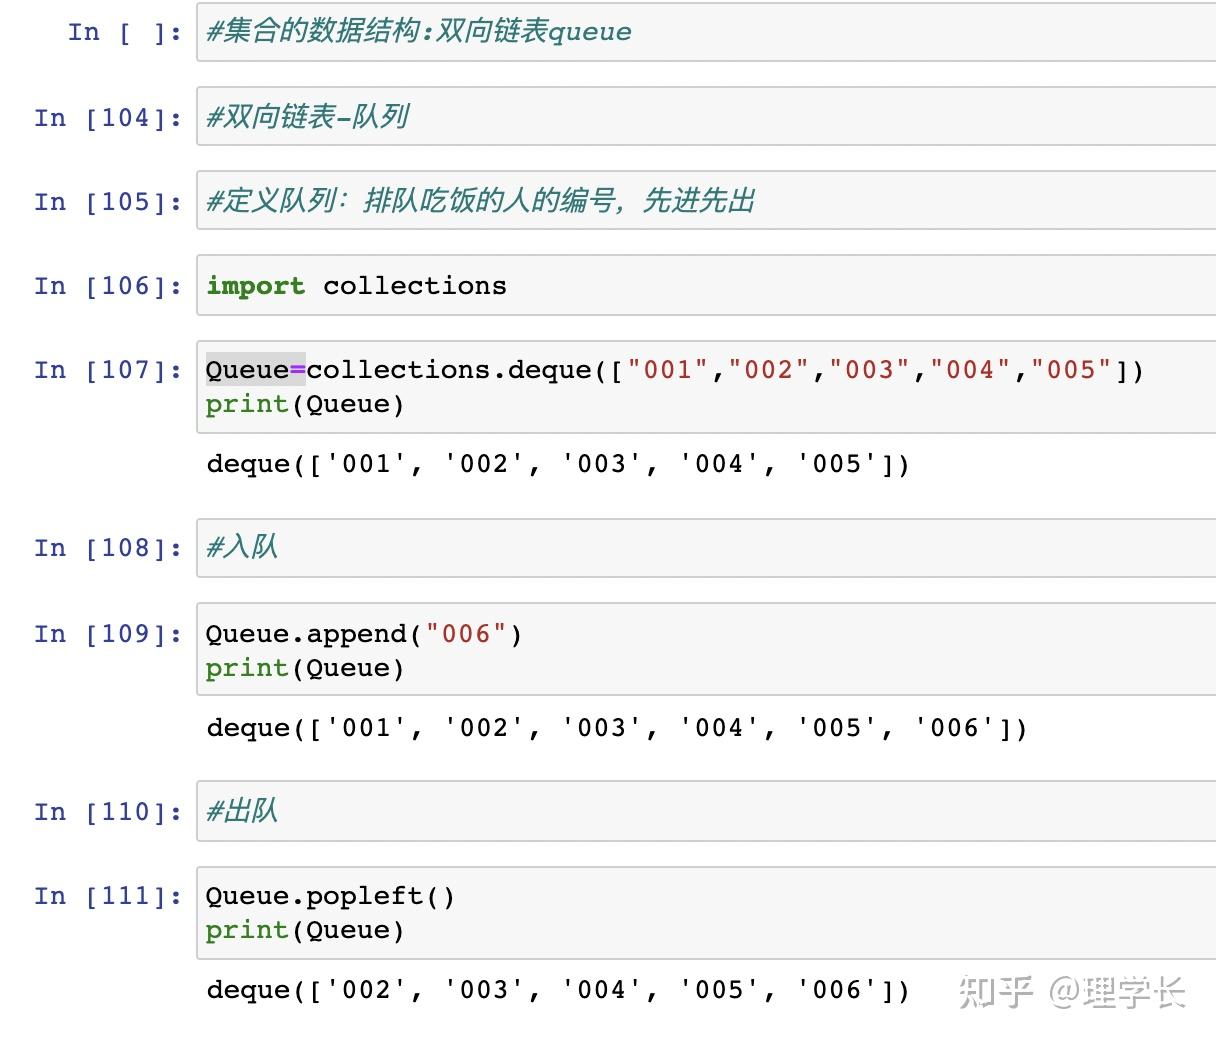This screenshot has height=1040, width=1216.
Task: Select the final deque output after popleft
Action: pos(556,989)
